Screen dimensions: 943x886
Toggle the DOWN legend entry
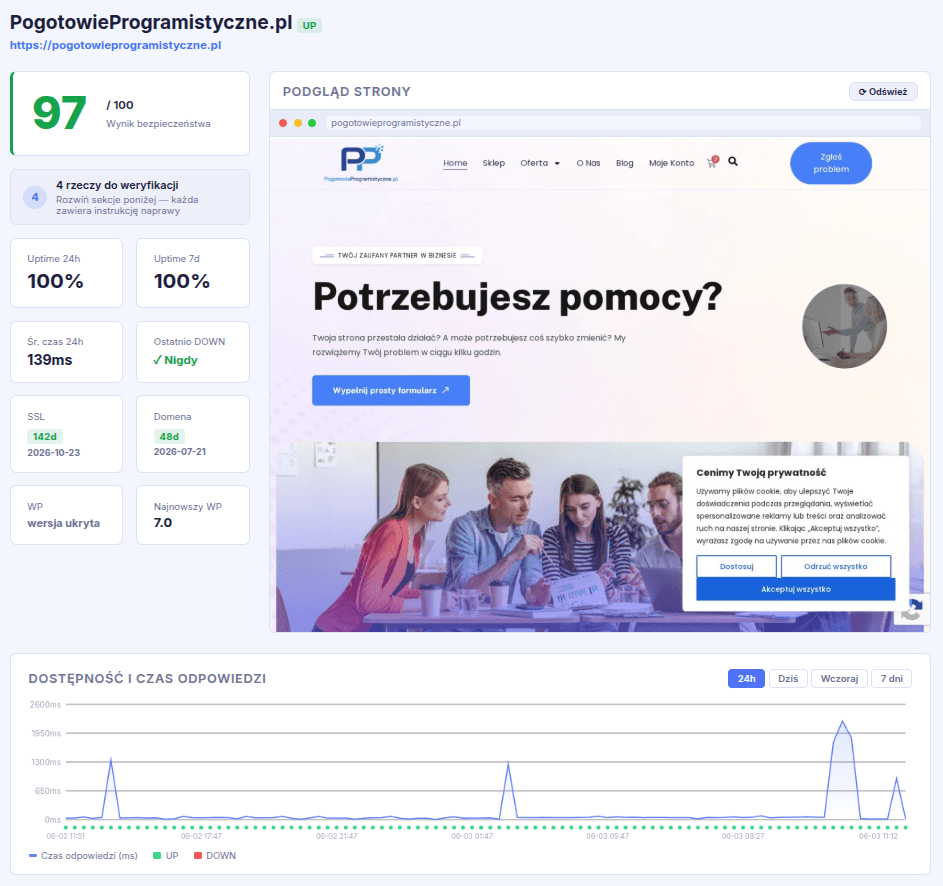pyautogui.click(x=215, y=855)
